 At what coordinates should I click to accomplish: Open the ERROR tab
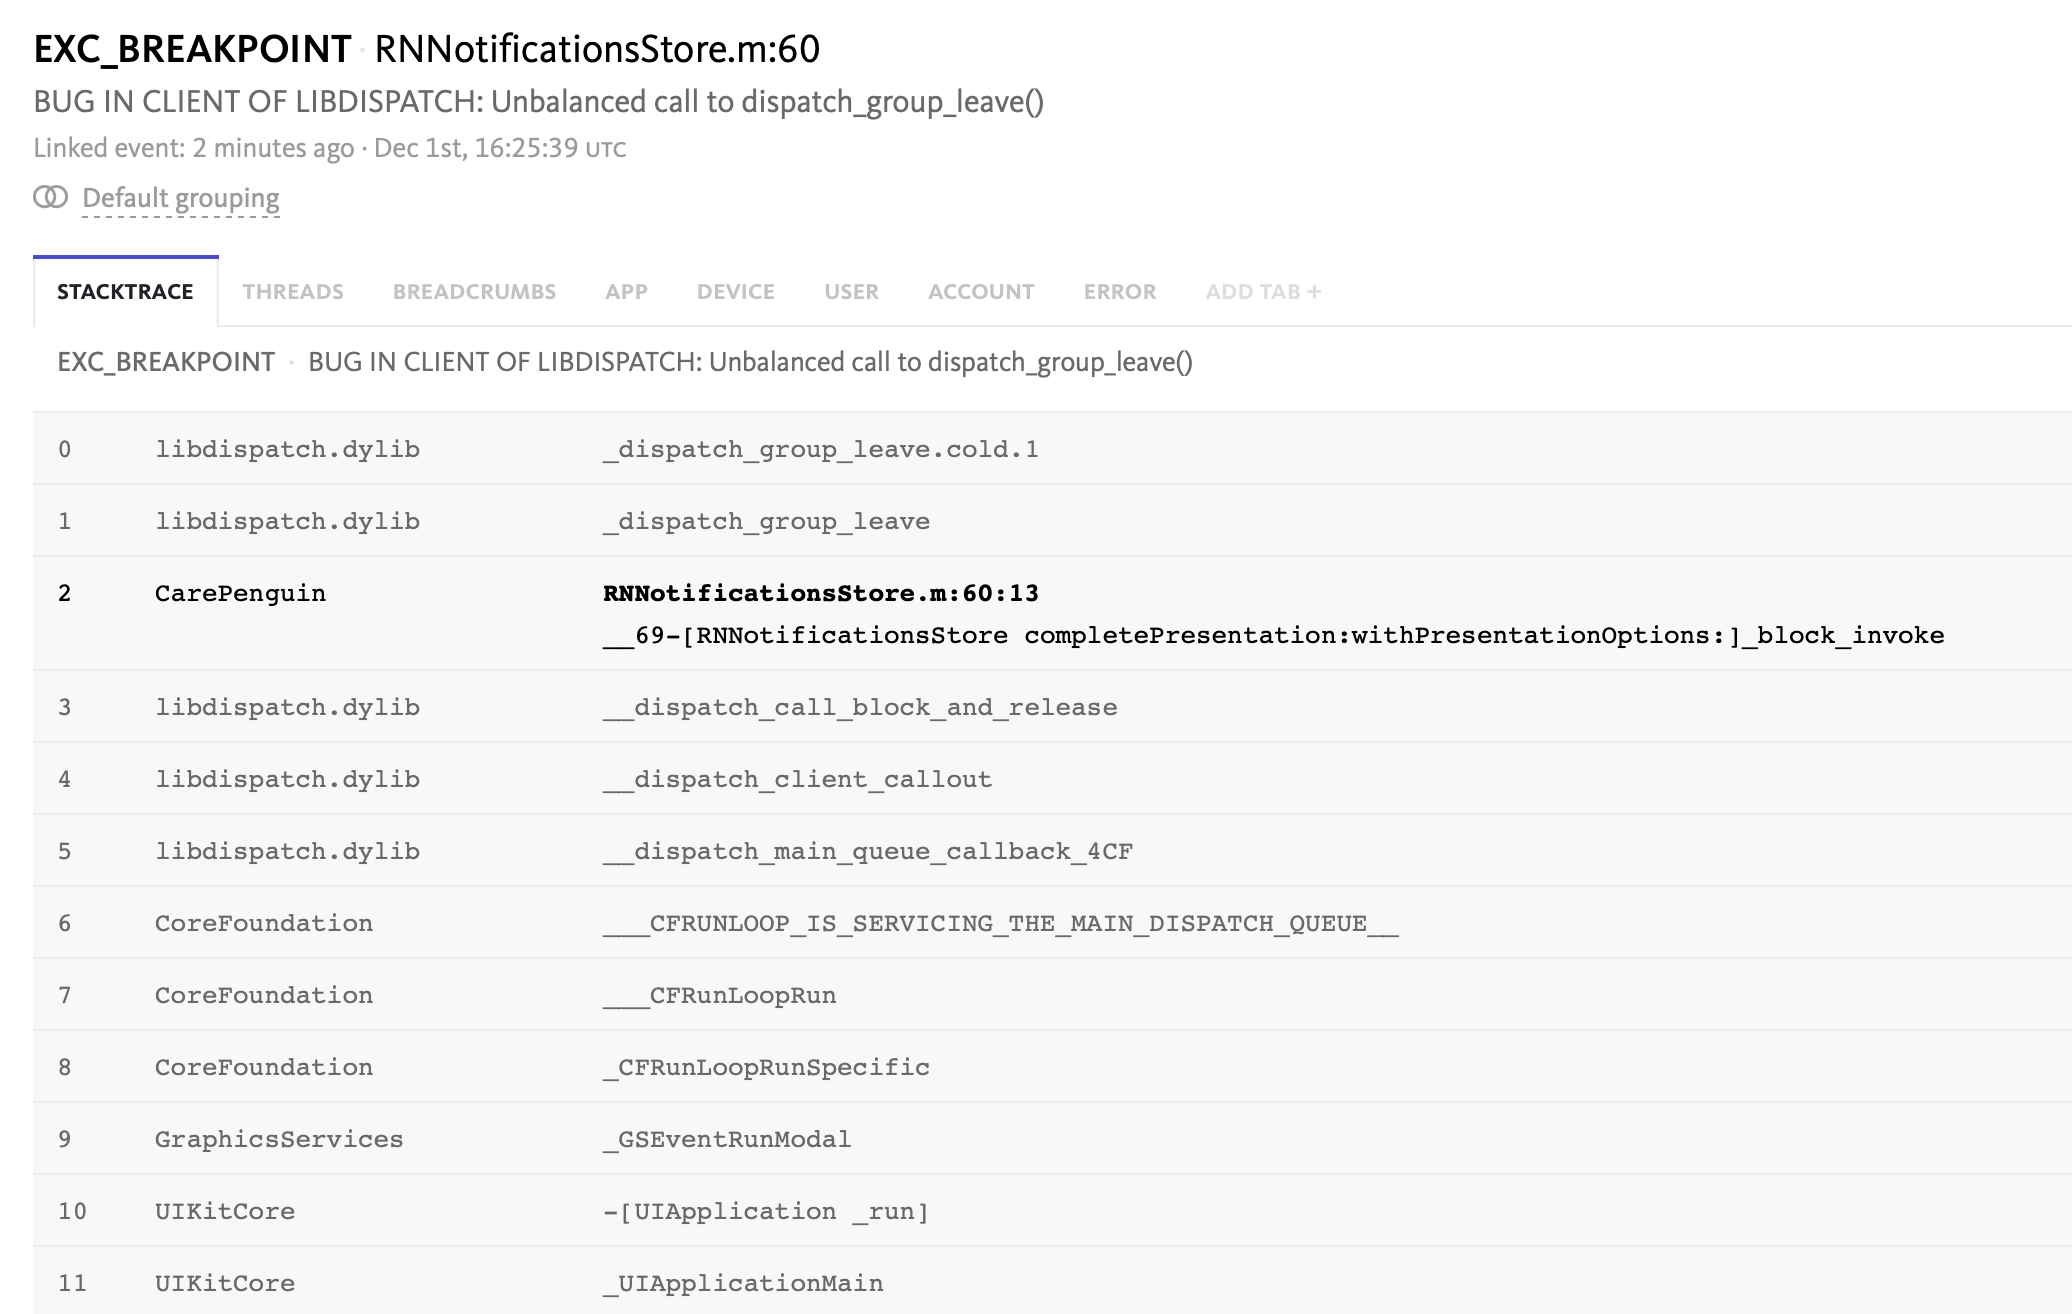[x=1119, y=291]
